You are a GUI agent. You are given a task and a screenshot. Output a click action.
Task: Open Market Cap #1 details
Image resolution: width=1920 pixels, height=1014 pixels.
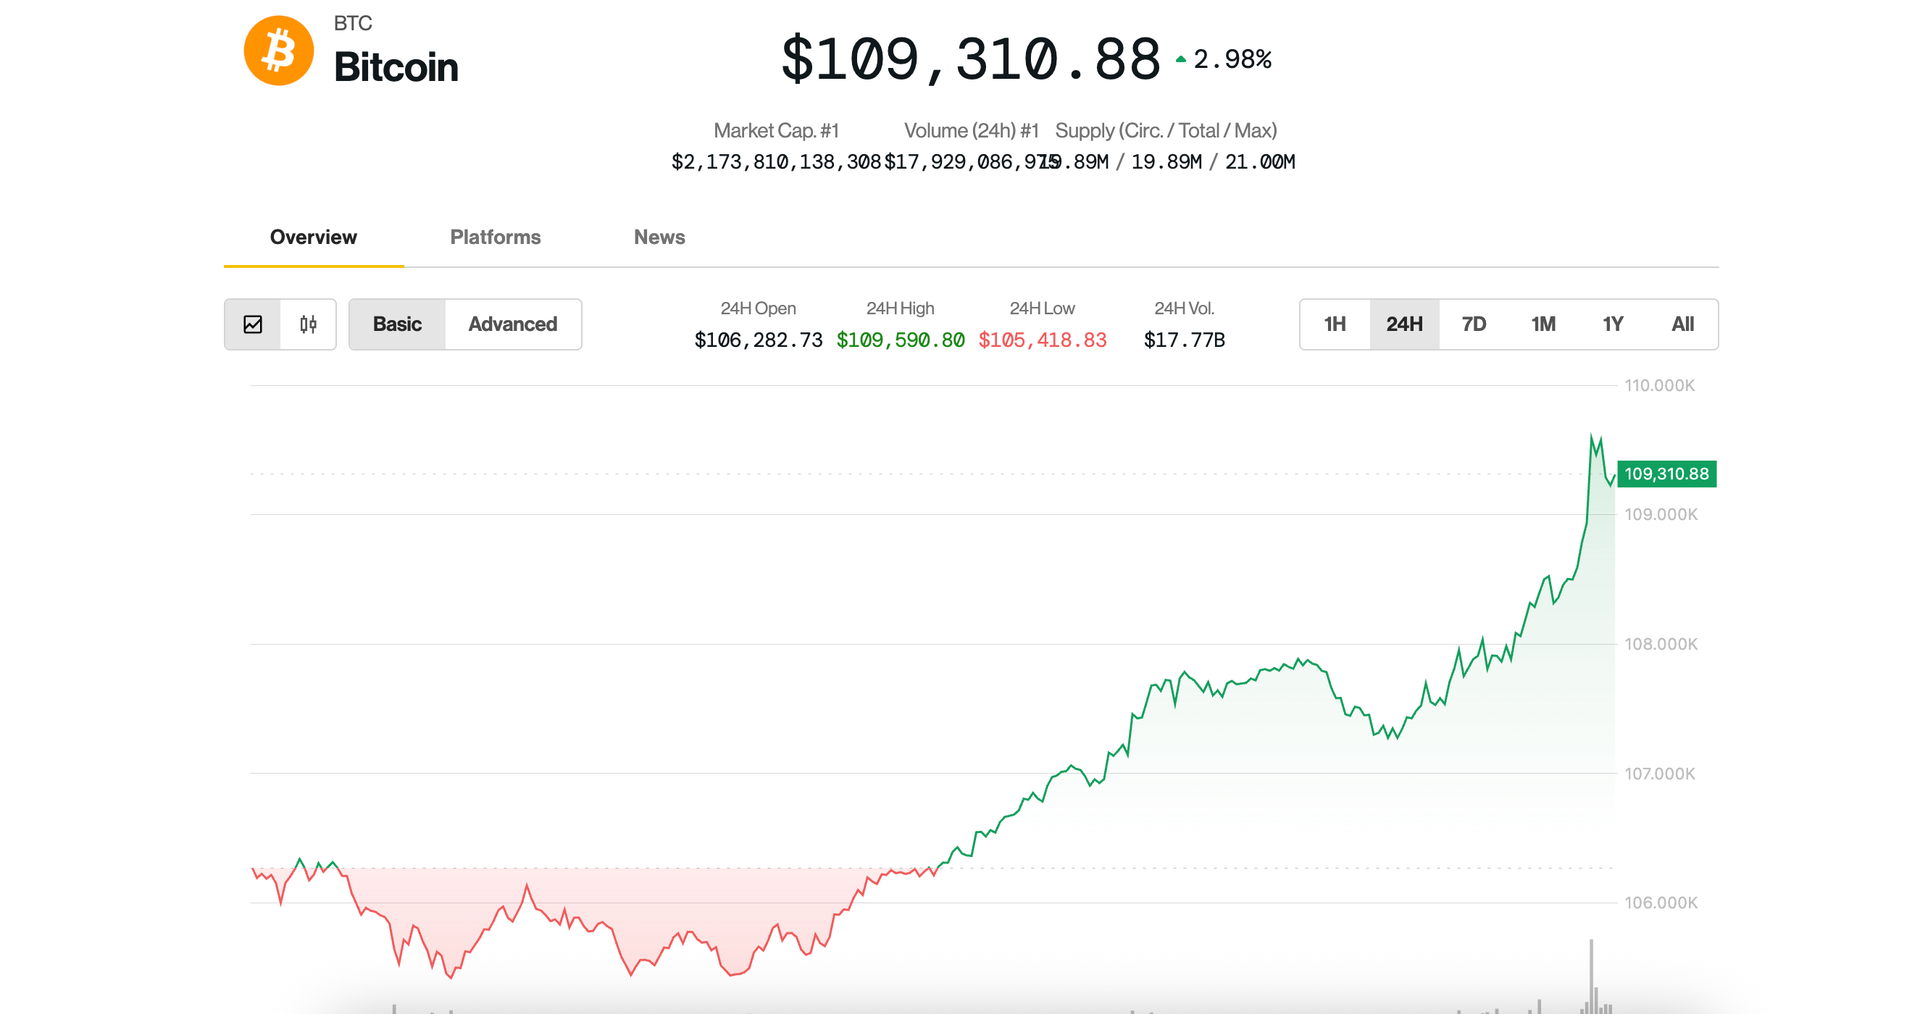click(x=777, y=130)
